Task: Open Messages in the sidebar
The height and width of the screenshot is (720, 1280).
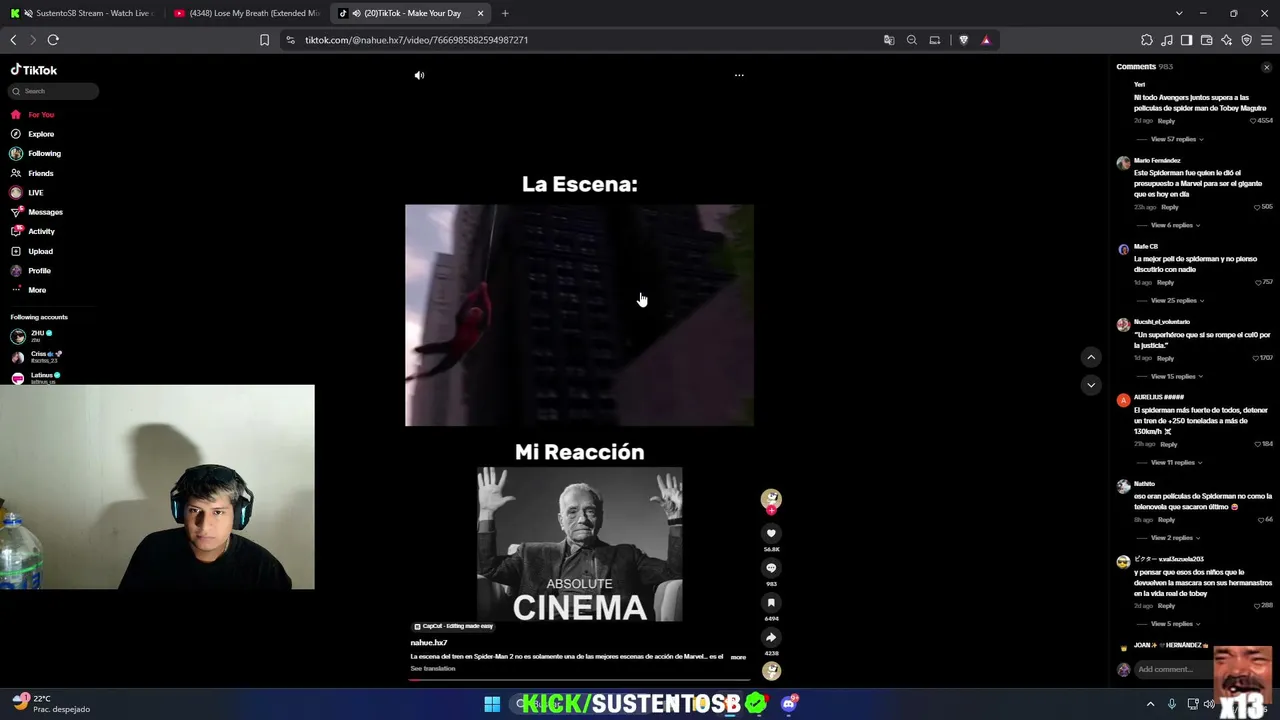Action: coord(45,212)
